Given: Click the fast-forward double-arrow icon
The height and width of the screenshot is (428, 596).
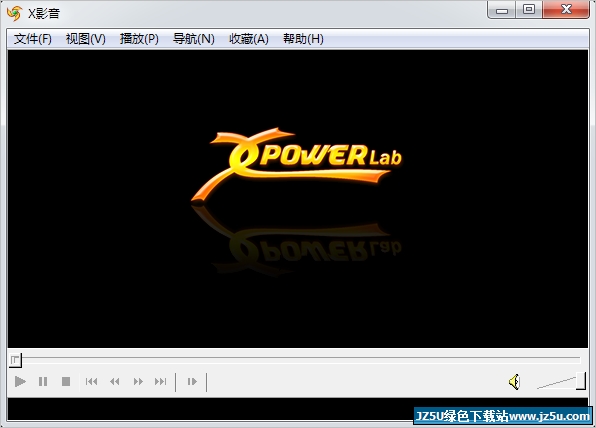Looking at the screenshot, I should (x=138, y=381).
